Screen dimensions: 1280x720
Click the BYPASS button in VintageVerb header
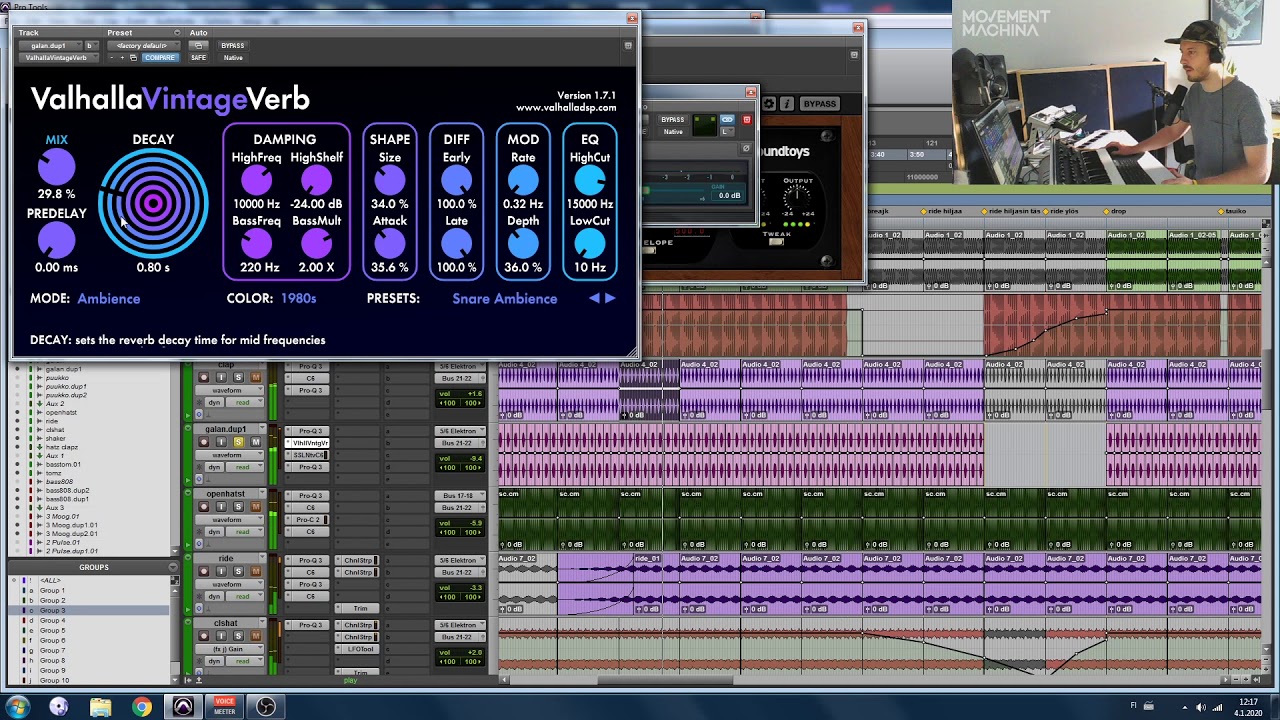click(232, 46)
